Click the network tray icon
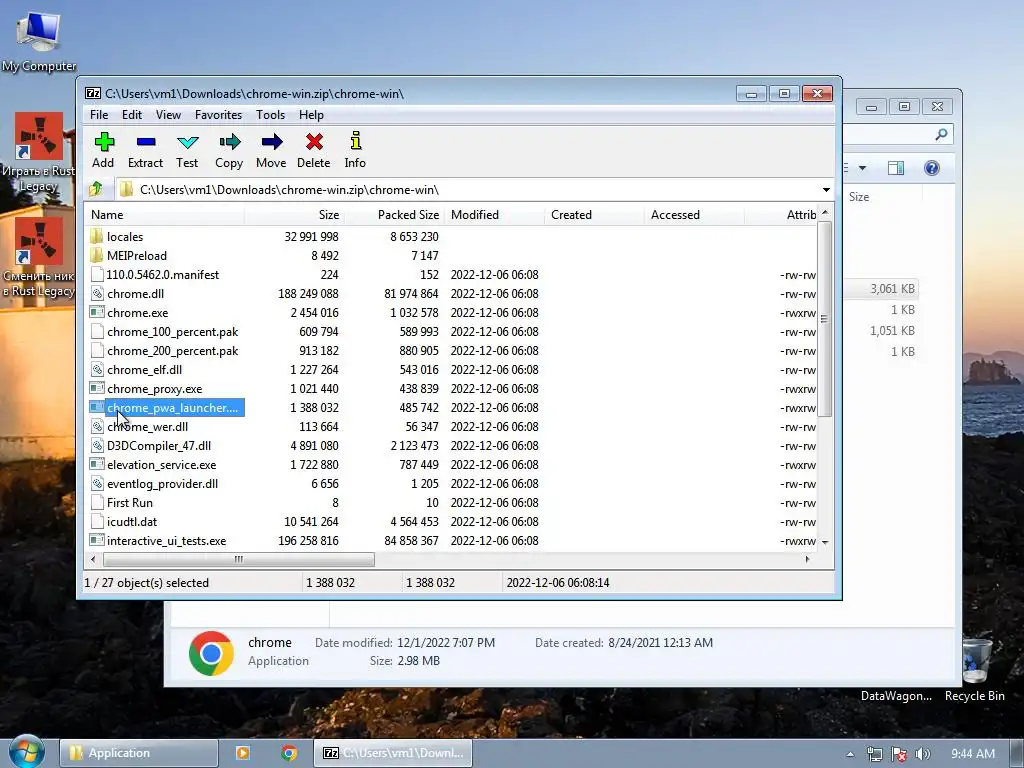 874,754
